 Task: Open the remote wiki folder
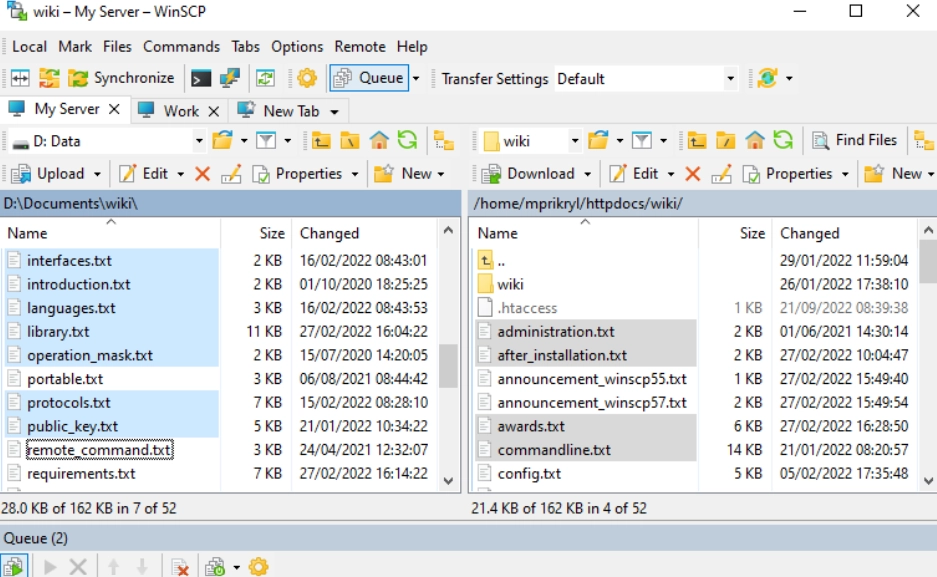[x=510, y=284]
